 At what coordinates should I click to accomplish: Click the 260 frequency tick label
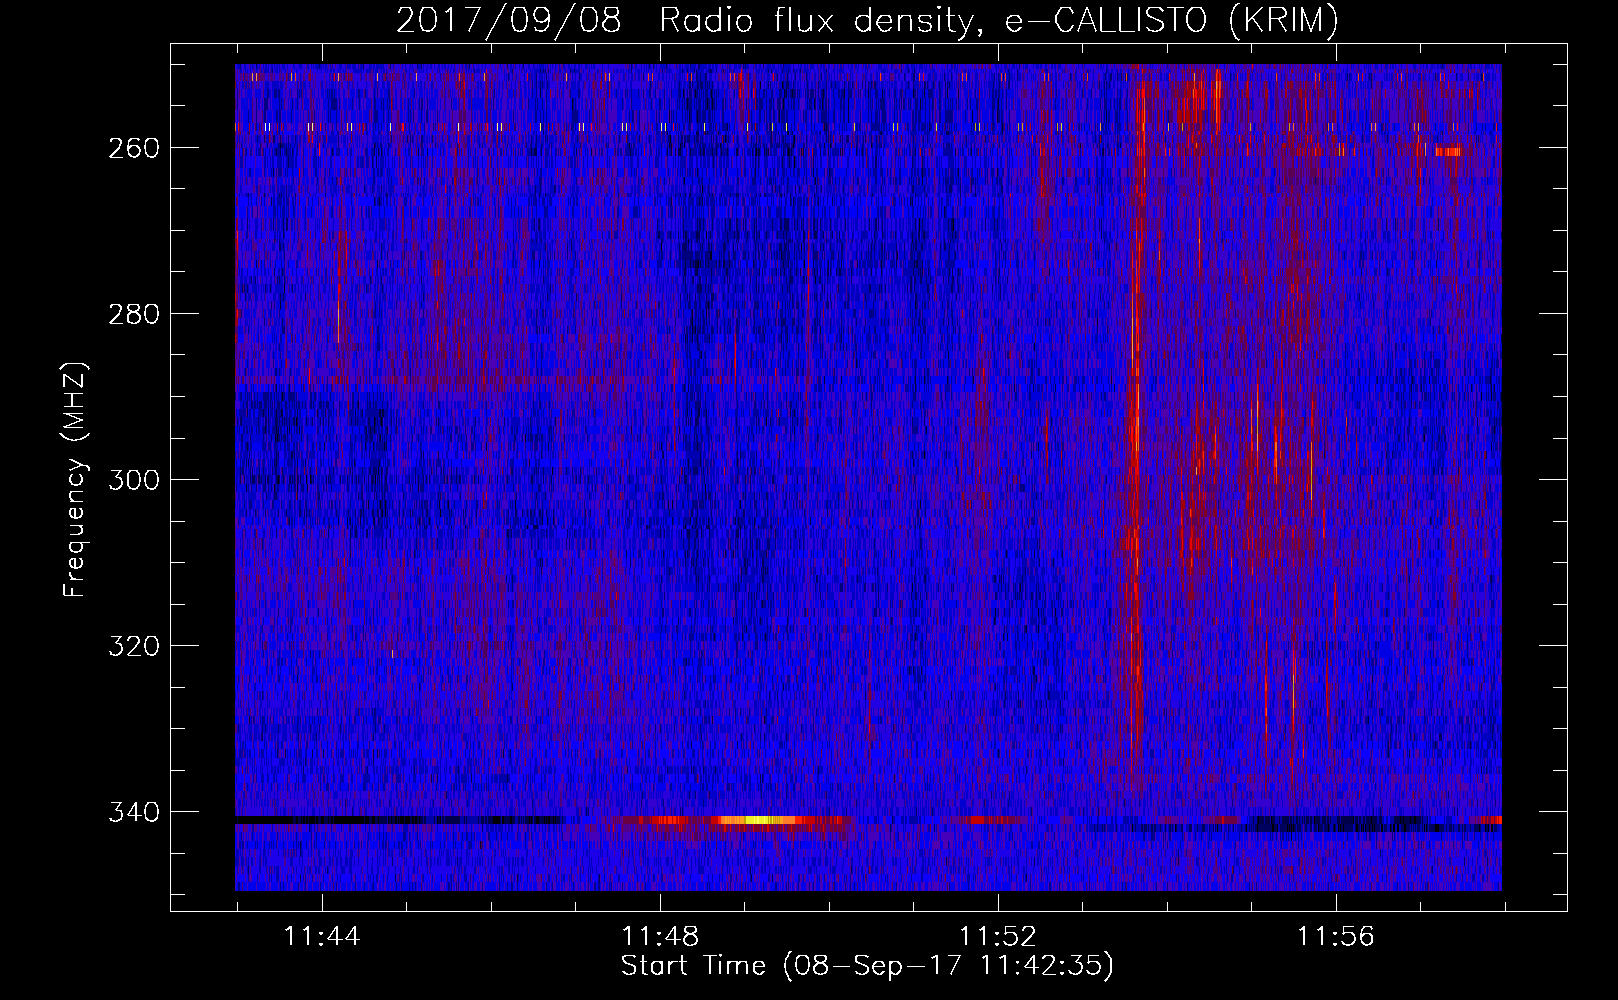[134, 148]
